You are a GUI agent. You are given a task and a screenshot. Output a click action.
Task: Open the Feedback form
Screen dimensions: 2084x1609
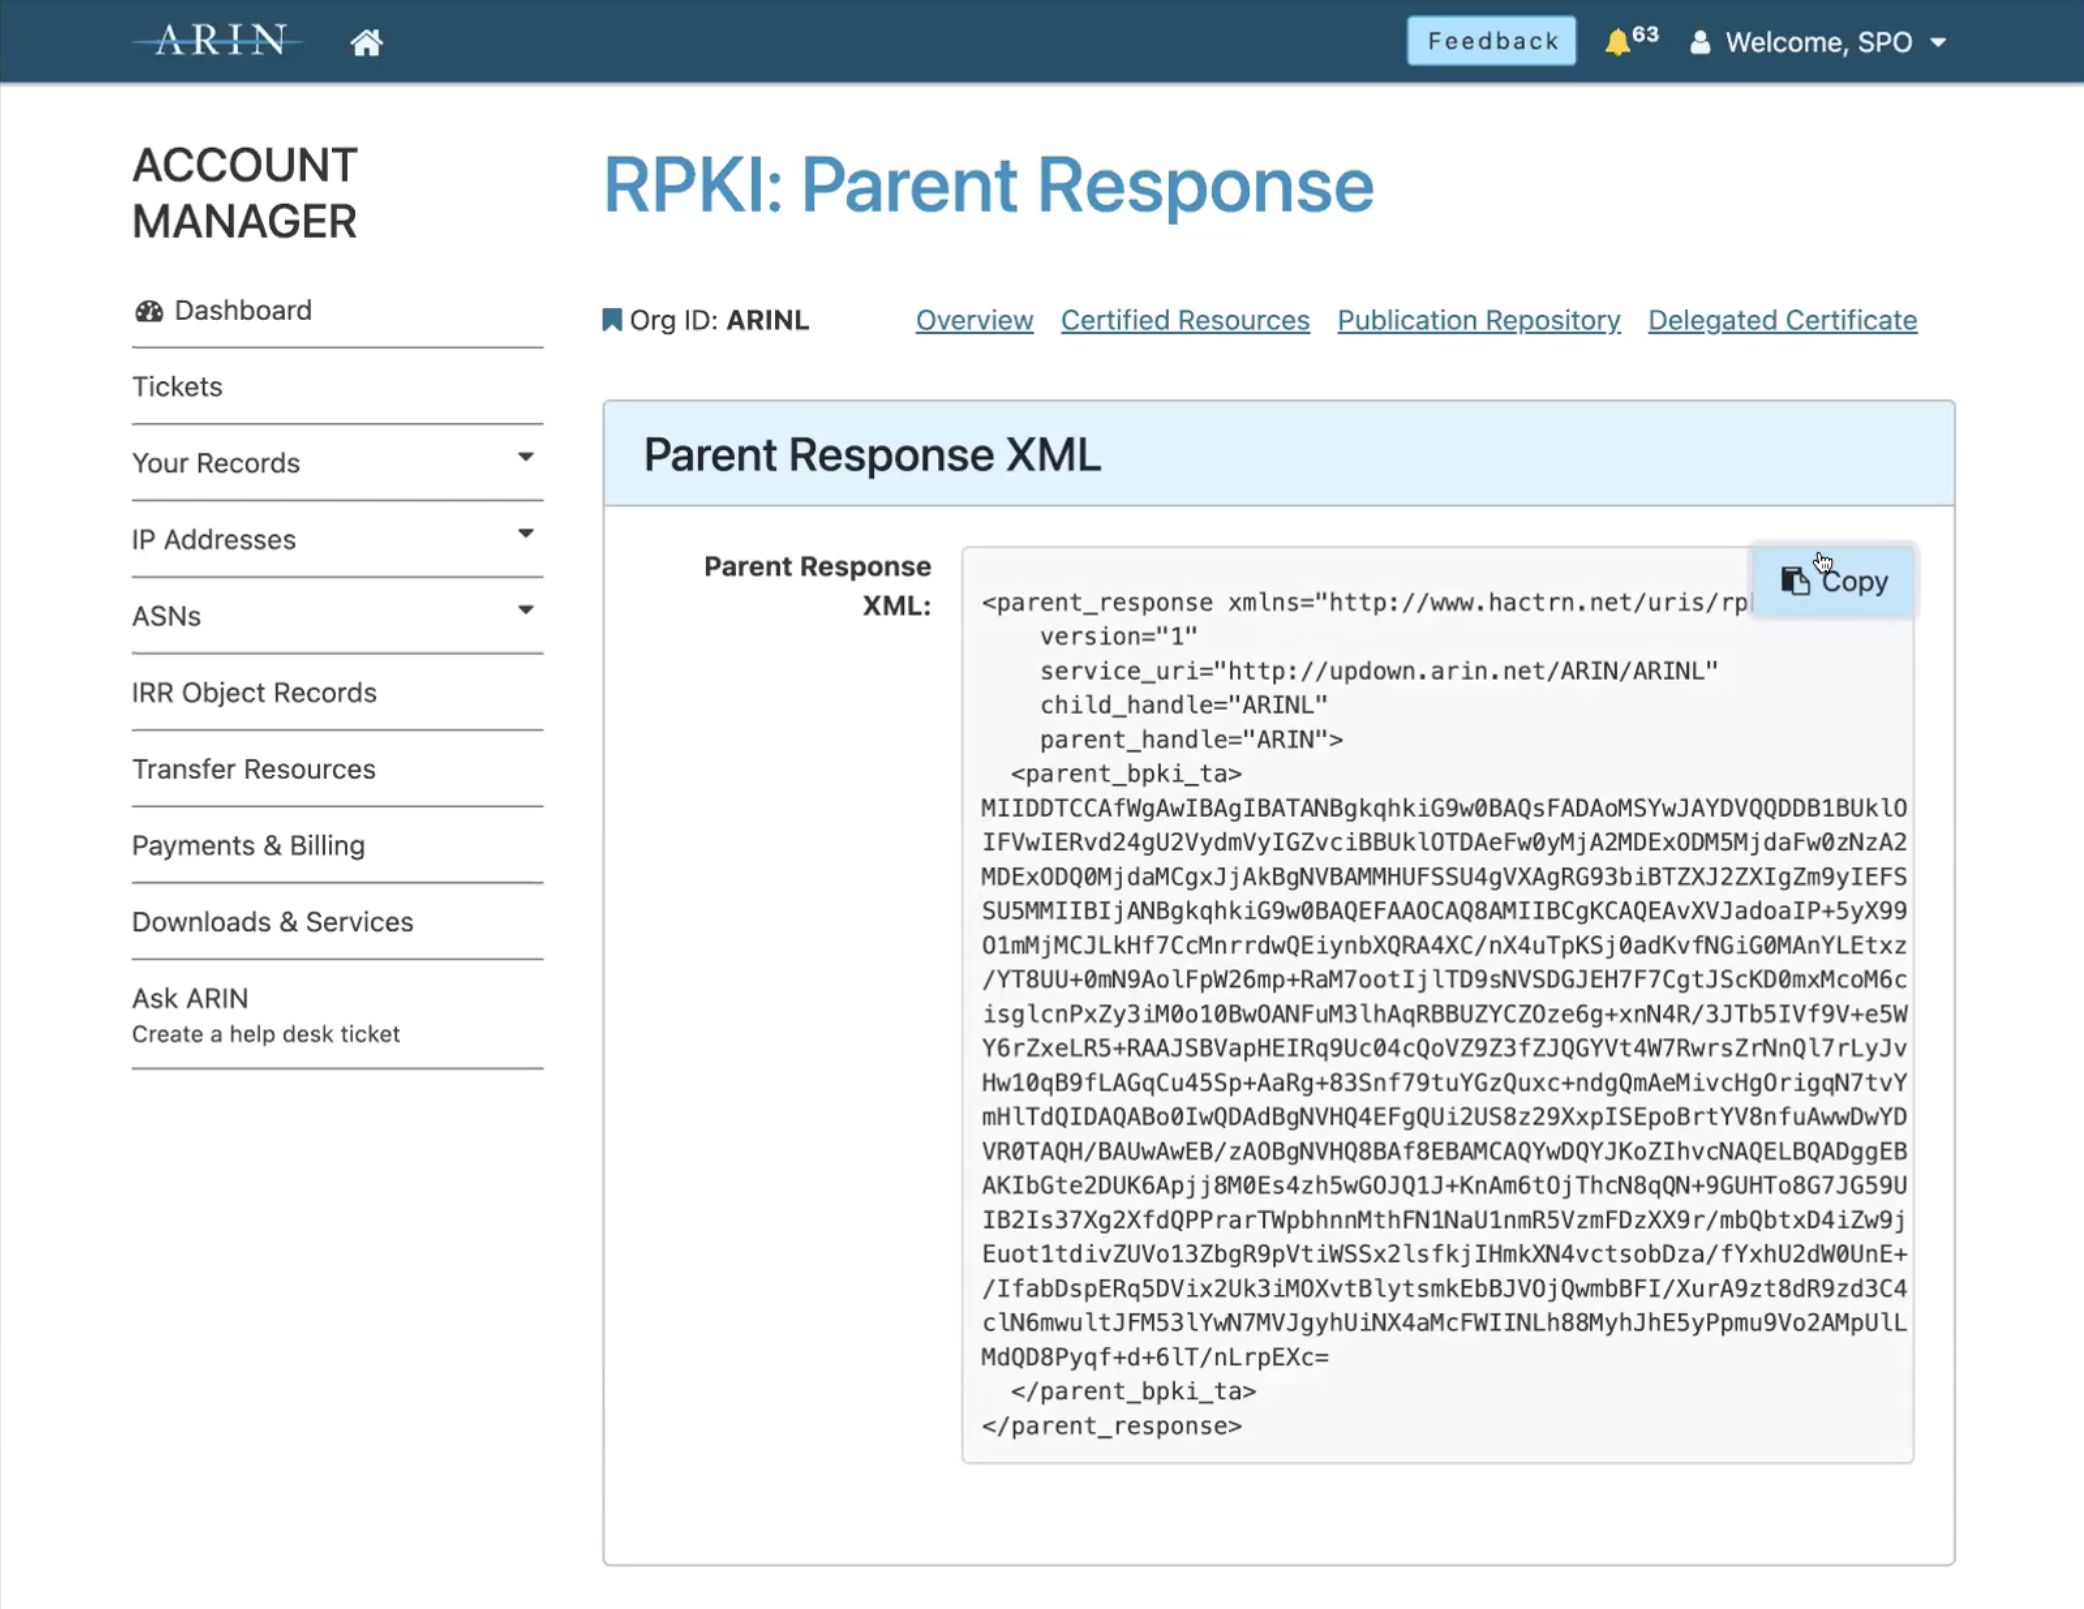click(x=1491, y=41)
